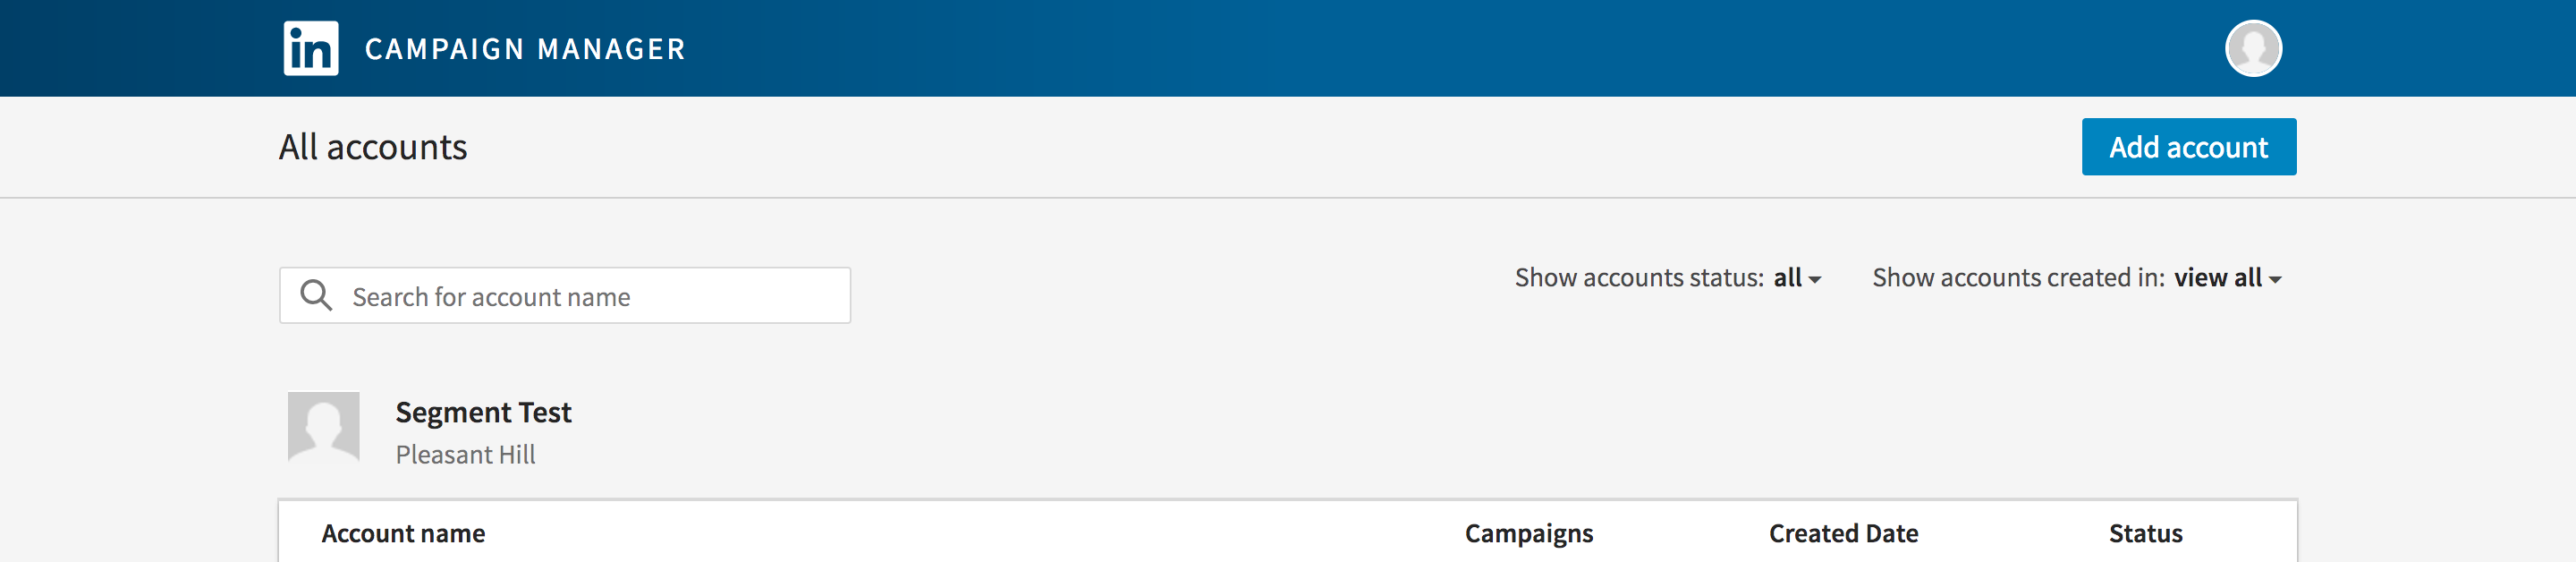
Task: Open the Segment Test account group
Action: coord(483,412)
